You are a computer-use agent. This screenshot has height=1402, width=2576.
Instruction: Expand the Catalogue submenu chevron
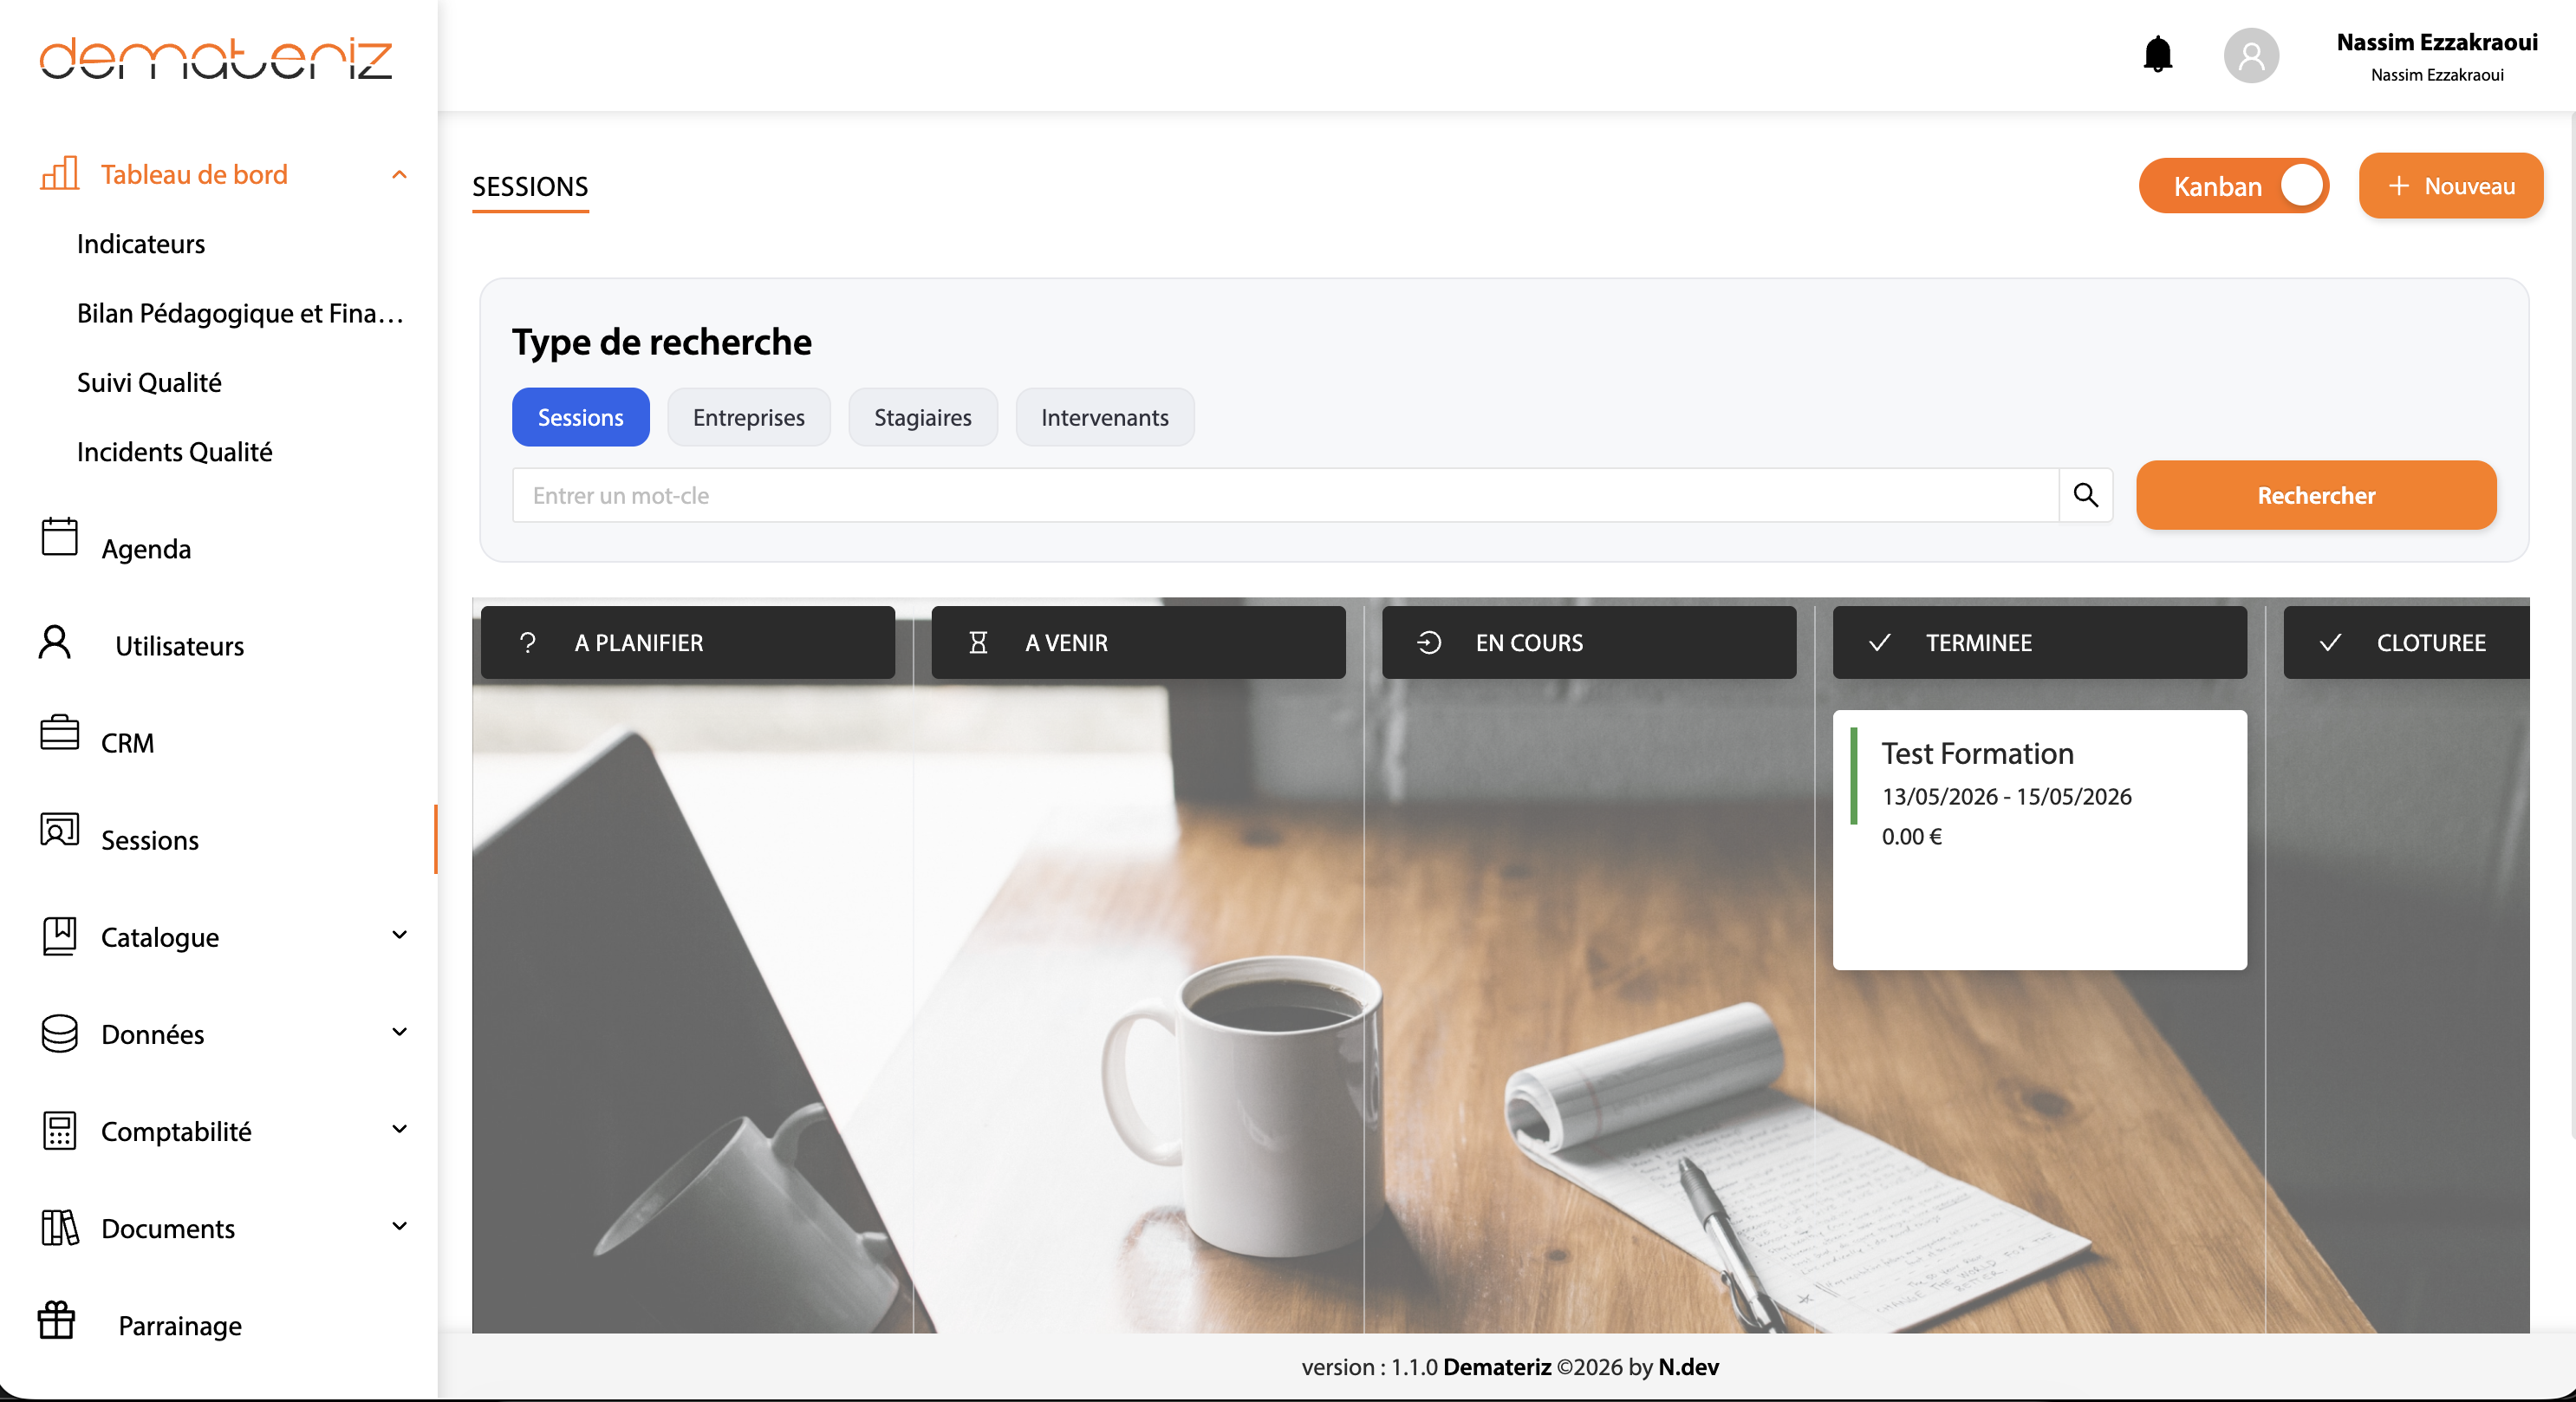pos(399,934)
